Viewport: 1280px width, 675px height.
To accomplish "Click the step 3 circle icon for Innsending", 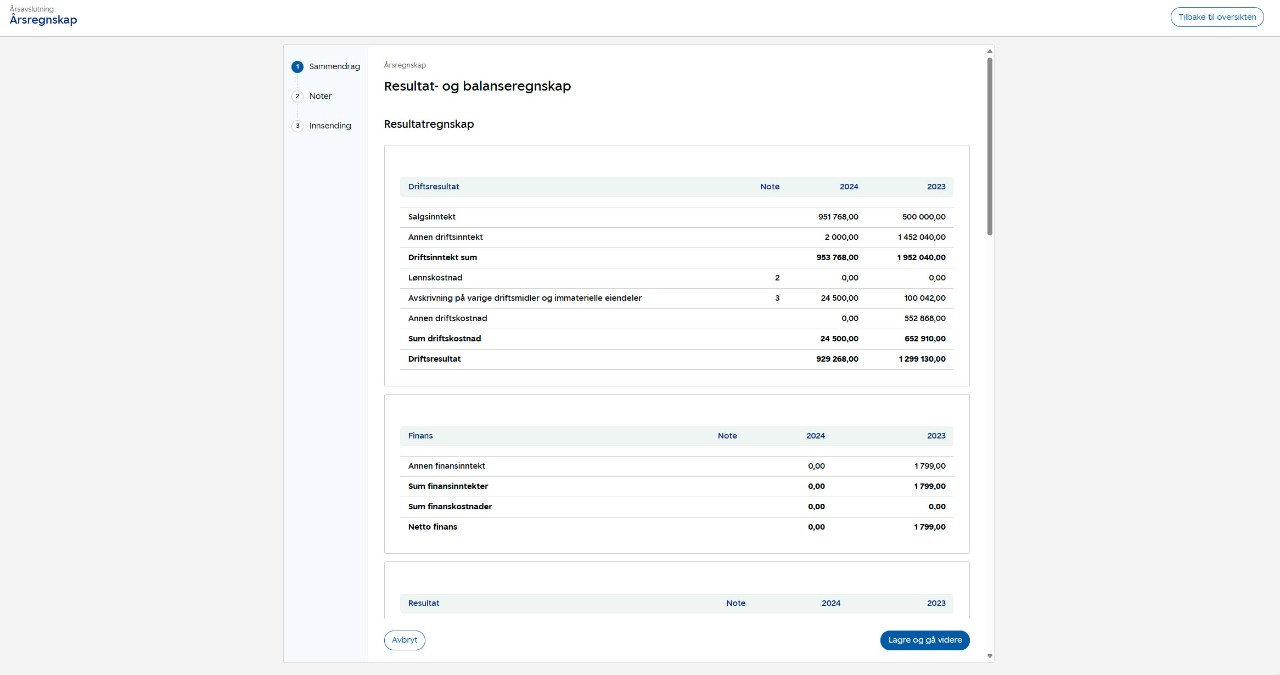I will click(297, 126).
